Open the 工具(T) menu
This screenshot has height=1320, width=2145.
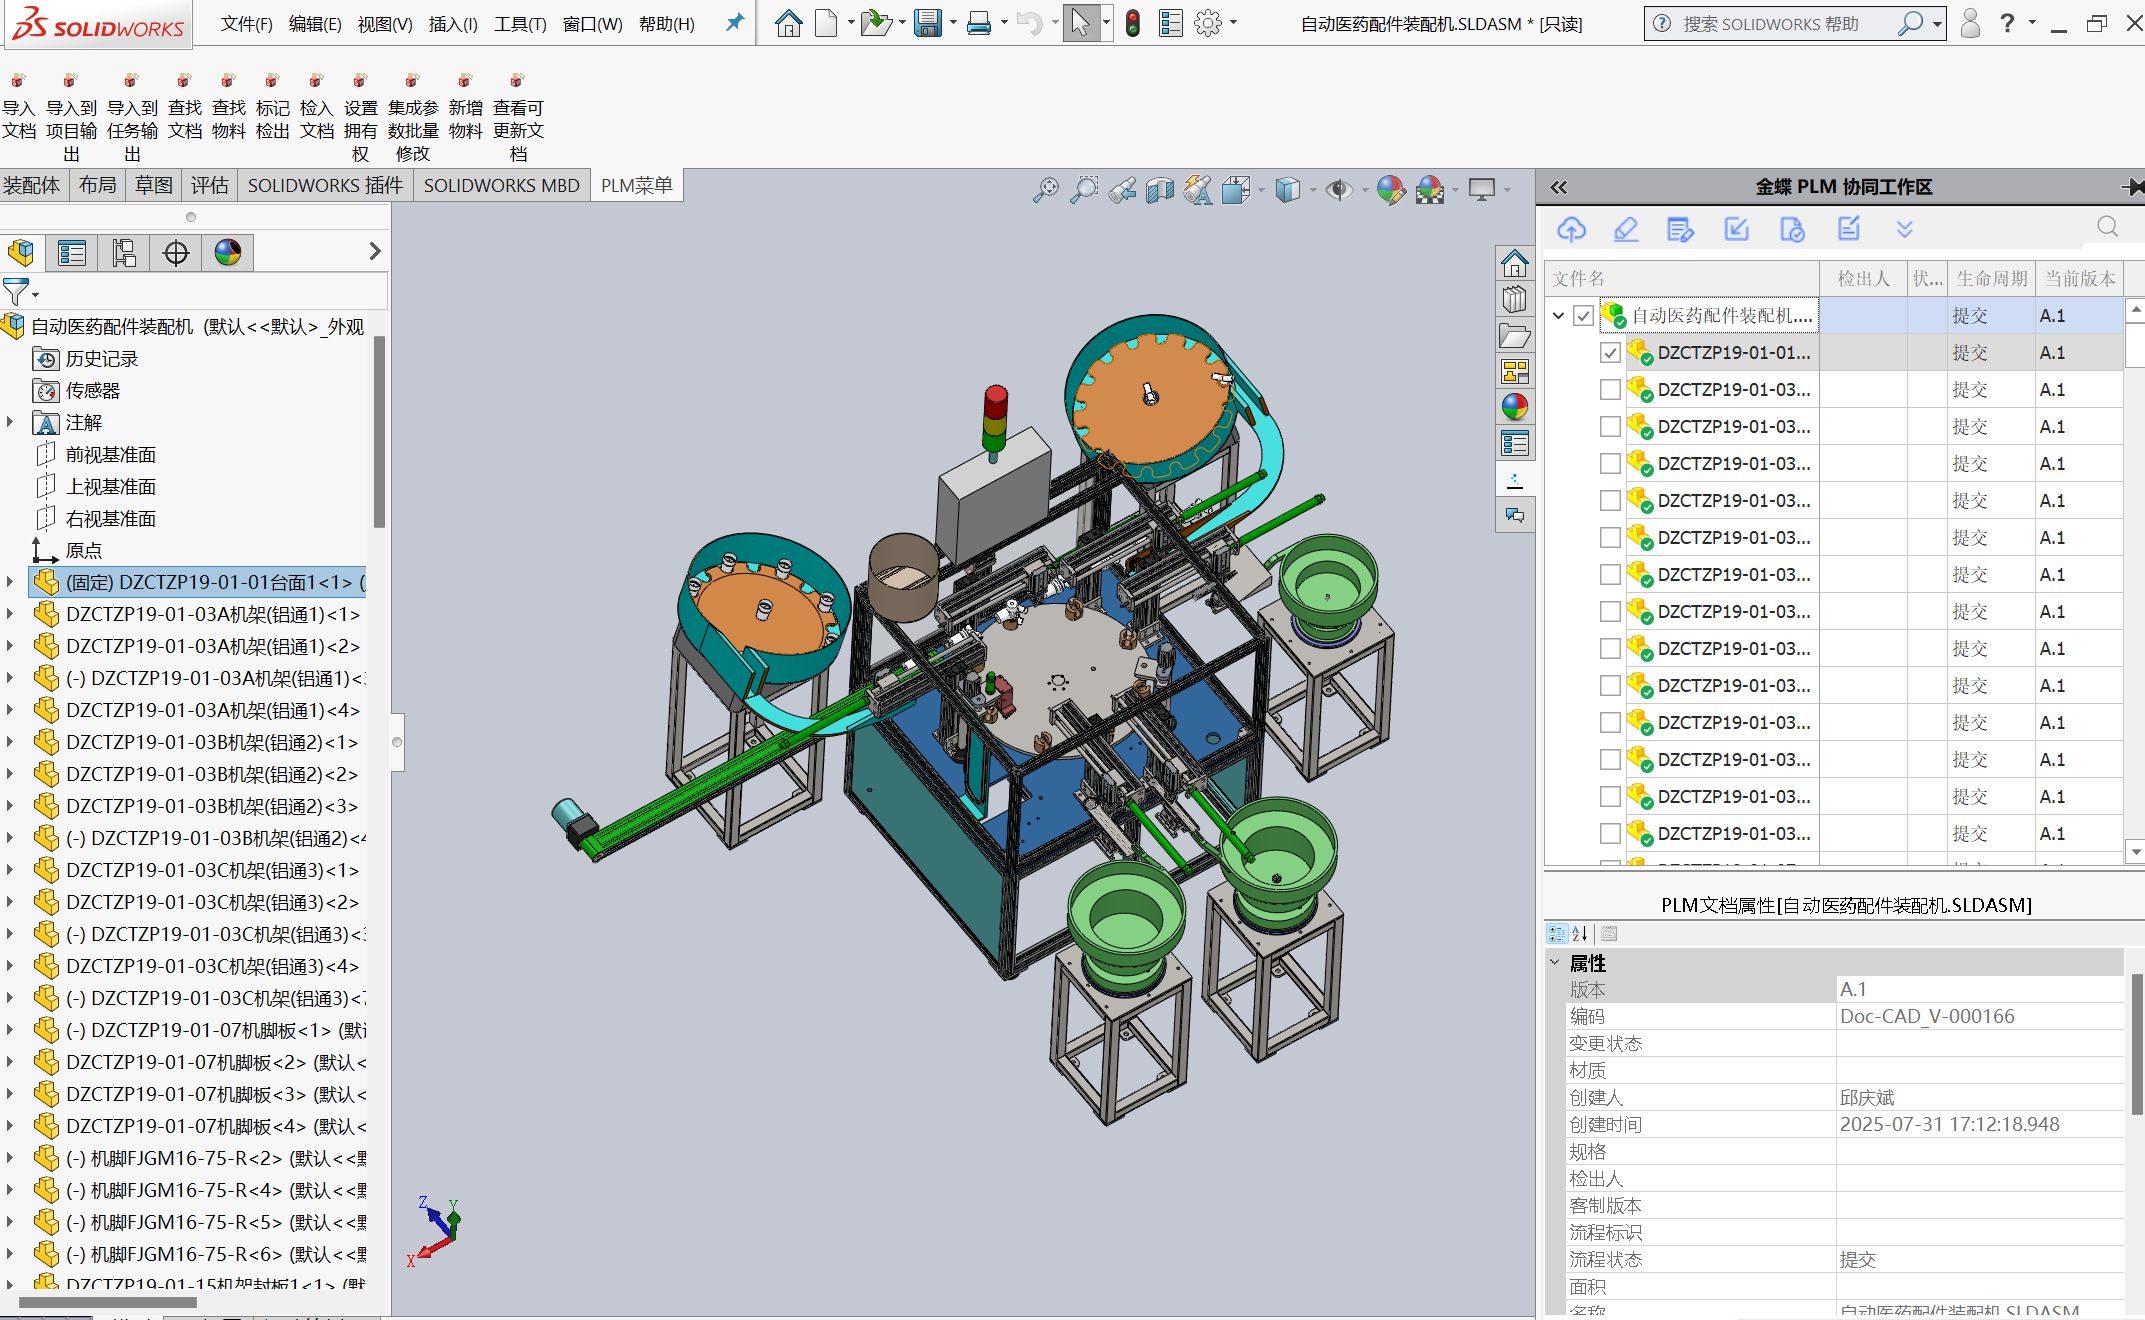coord(519,24)
